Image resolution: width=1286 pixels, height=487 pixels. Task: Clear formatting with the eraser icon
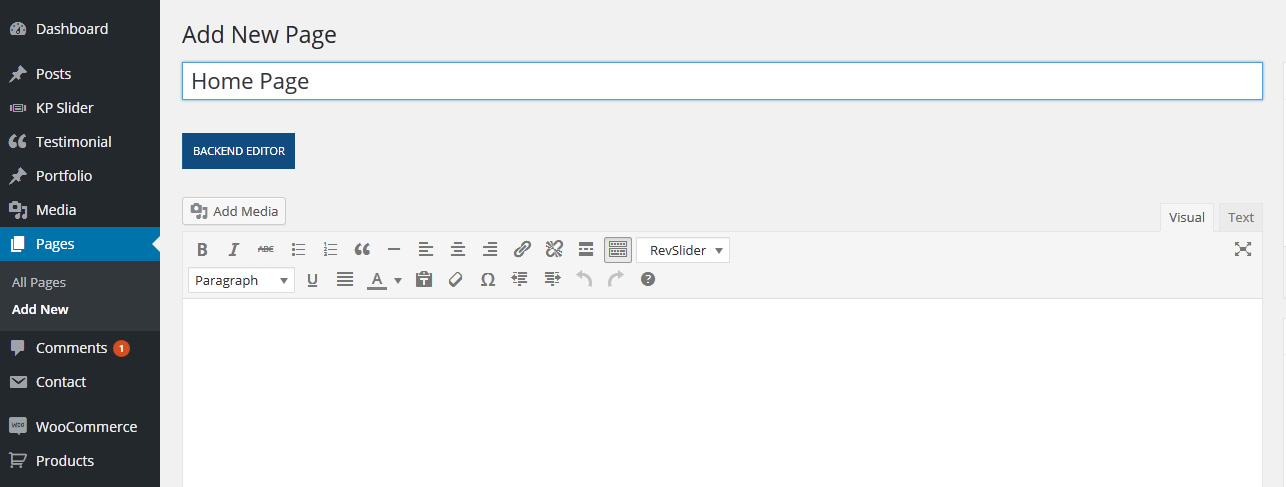pos(456,280)
